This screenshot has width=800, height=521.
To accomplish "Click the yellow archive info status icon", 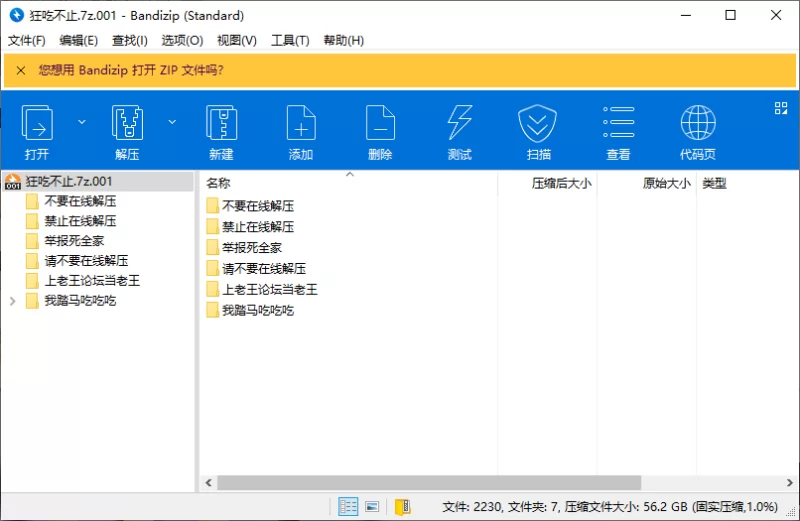I will coord(403,507).
